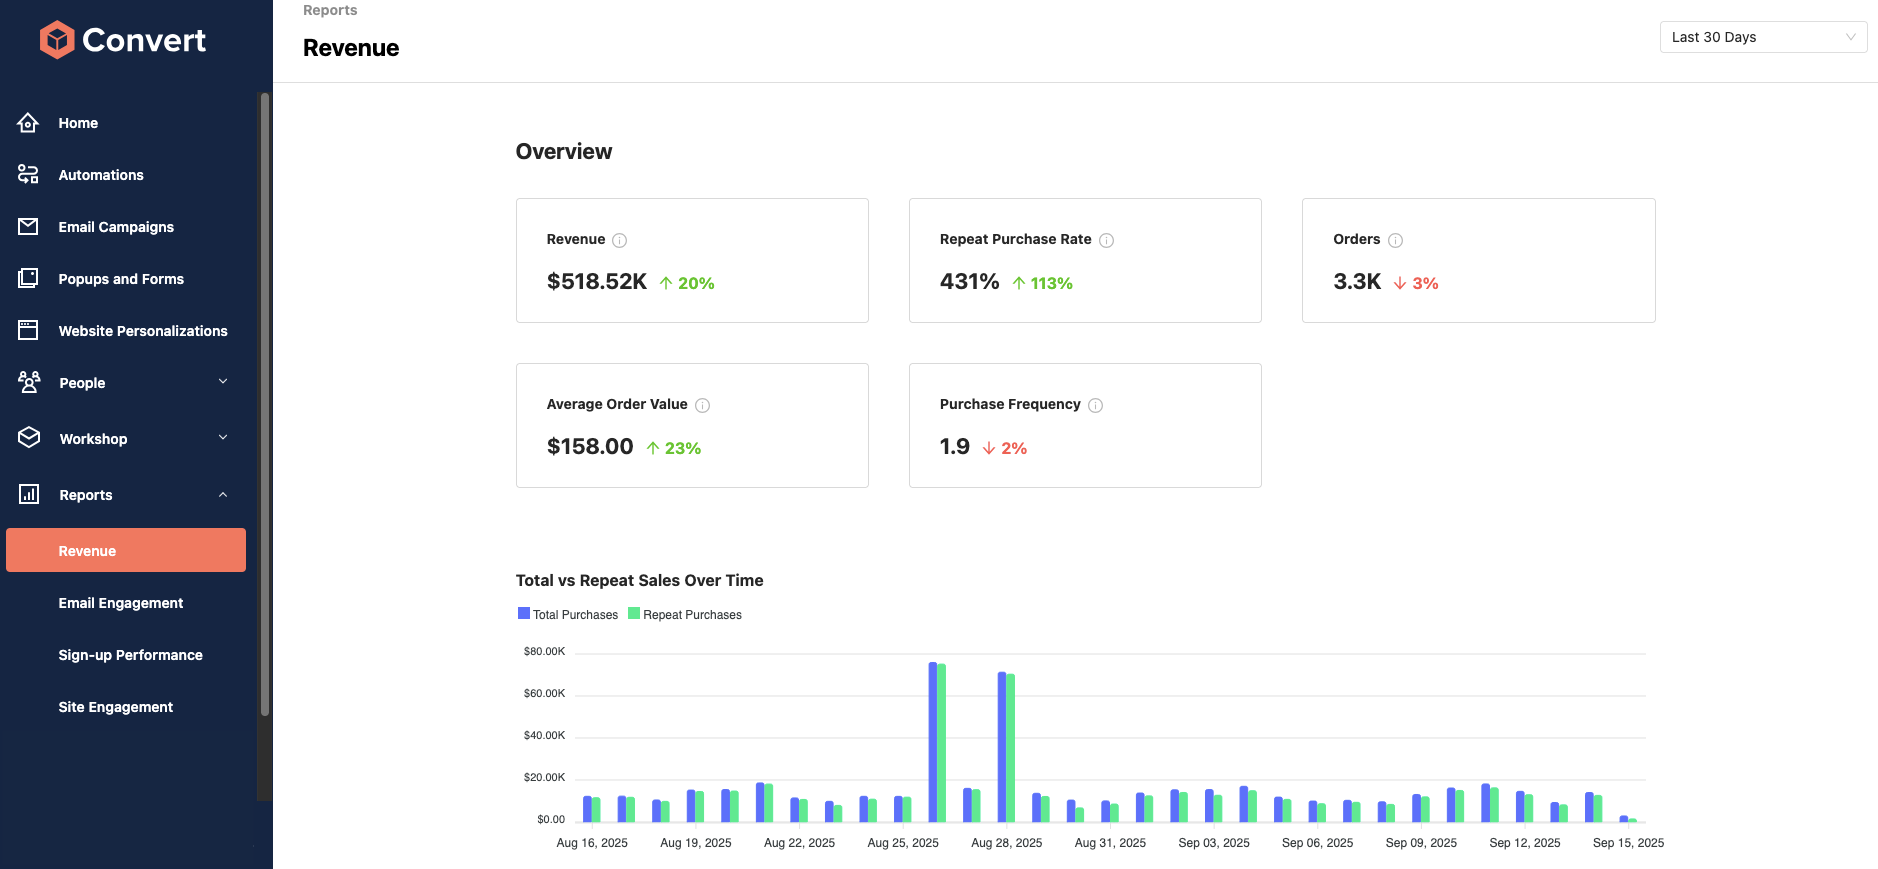Viewport: 1878px width, 869px height.
Task: Click the Average Order Value info icon
Action: (703, 405)
